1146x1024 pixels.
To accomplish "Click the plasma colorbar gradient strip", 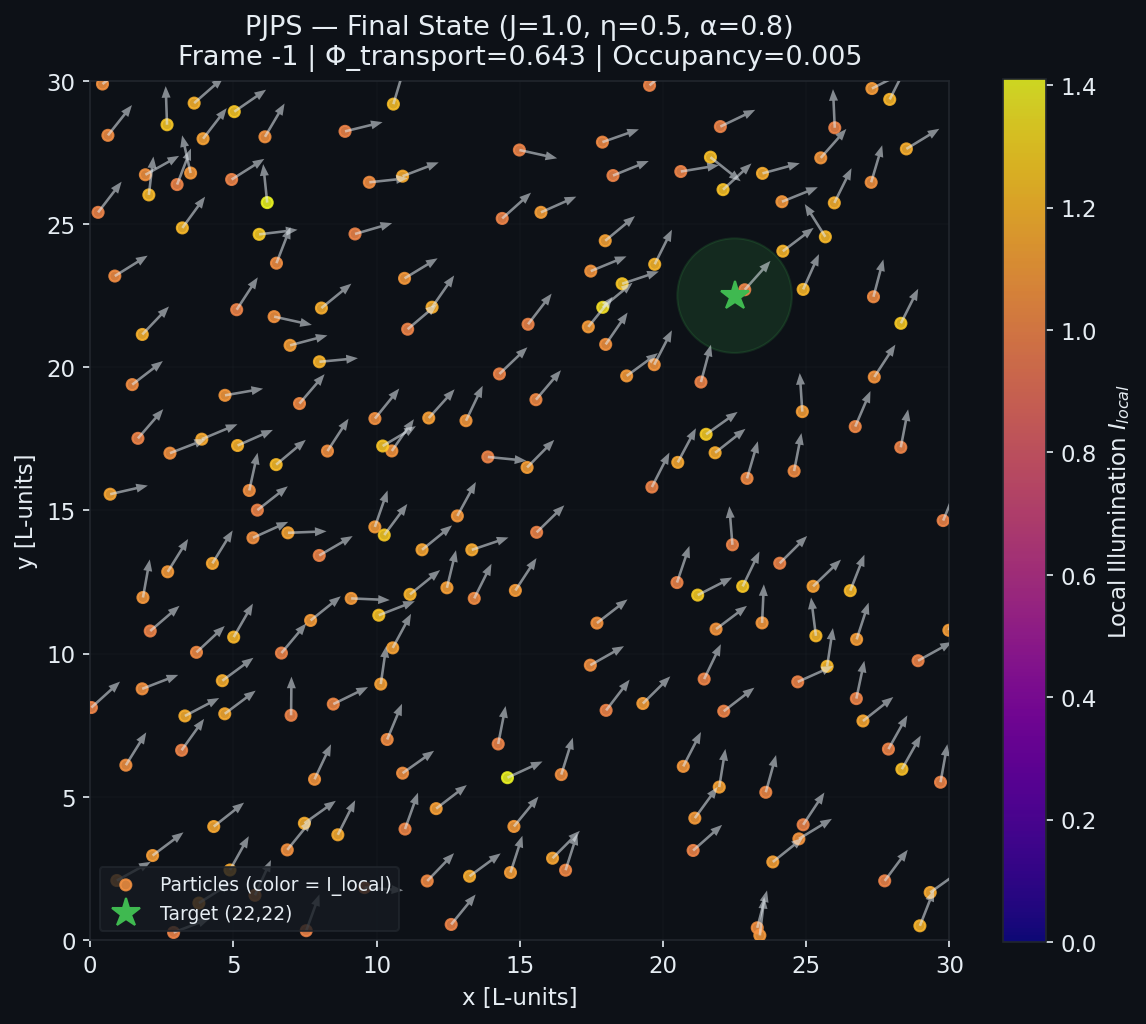I will [1024, 511].
